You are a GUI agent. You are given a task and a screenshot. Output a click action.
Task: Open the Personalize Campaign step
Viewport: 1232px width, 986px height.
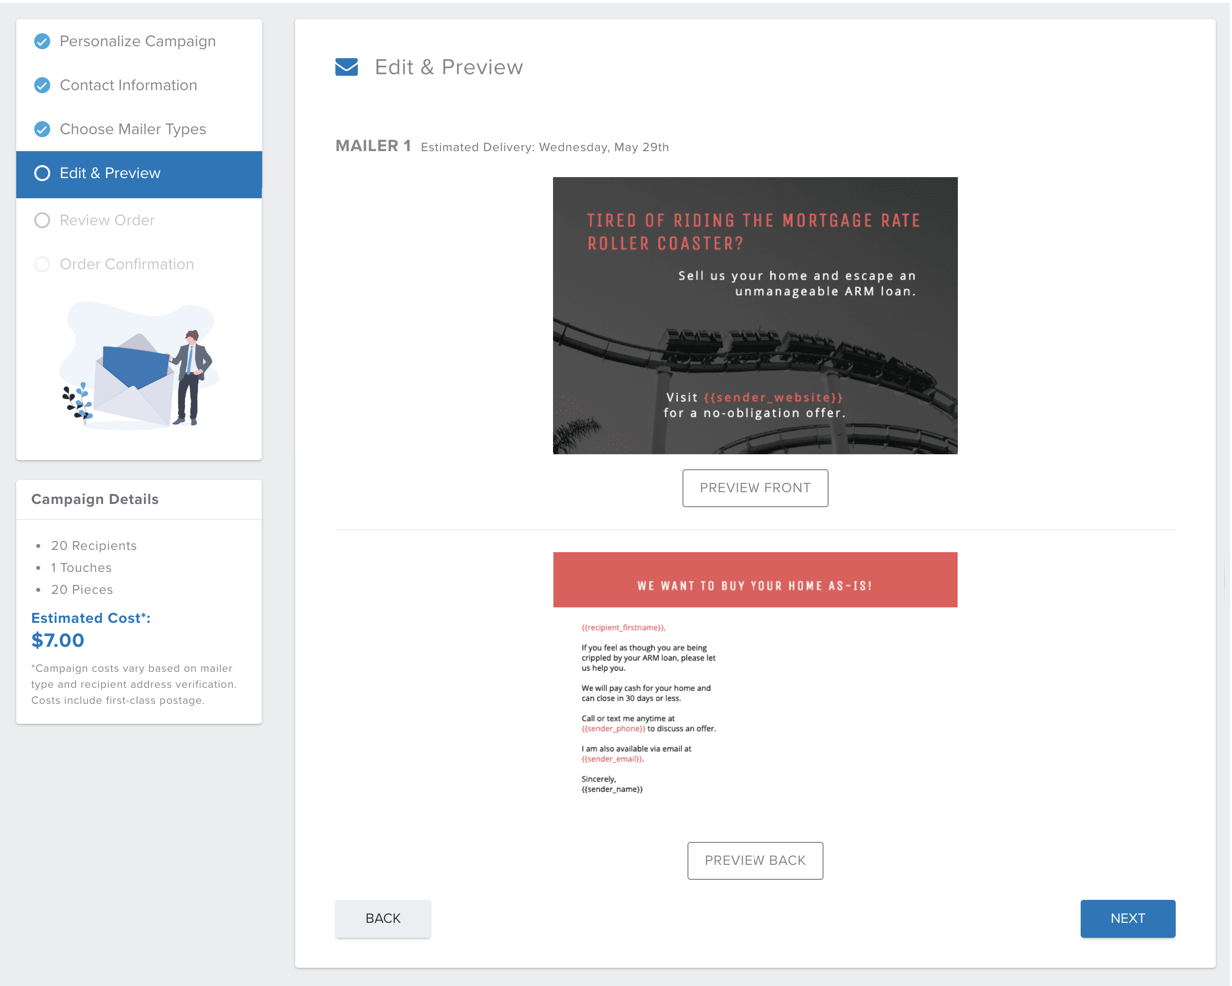pos(138,41)
